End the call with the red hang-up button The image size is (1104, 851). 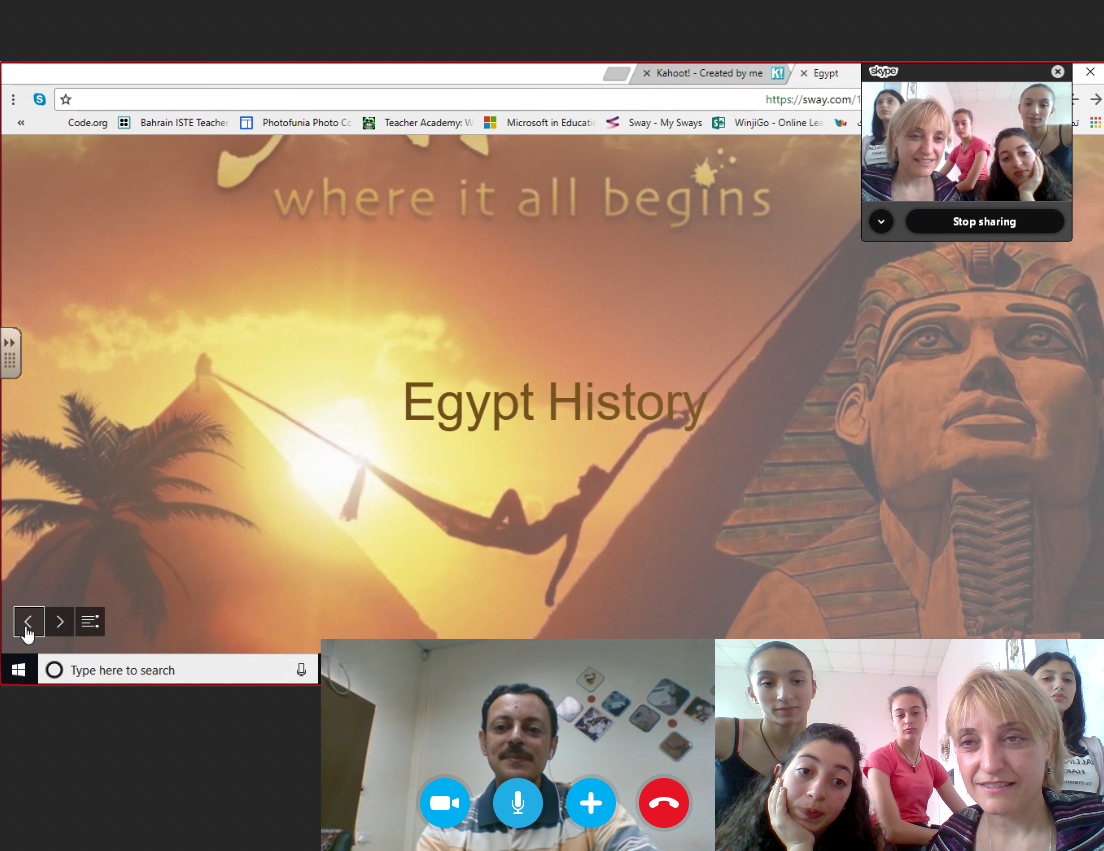pos(664,803)
